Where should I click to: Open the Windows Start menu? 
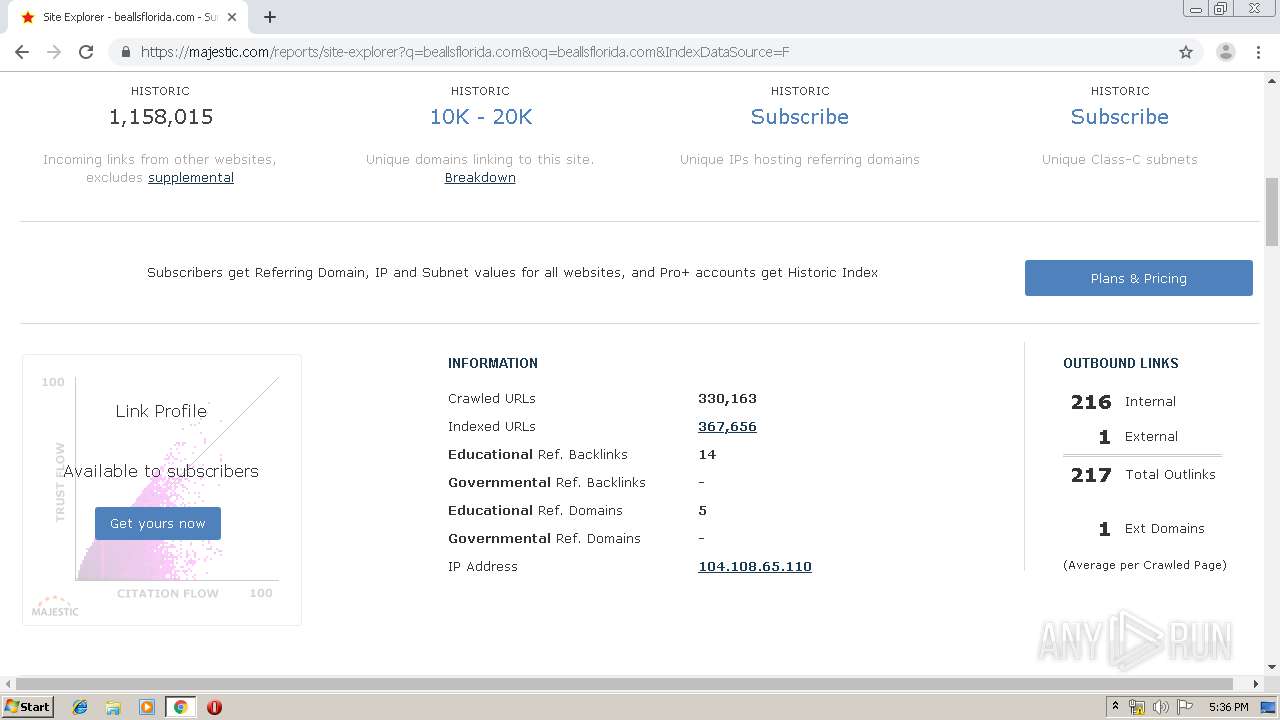(28, 707)
